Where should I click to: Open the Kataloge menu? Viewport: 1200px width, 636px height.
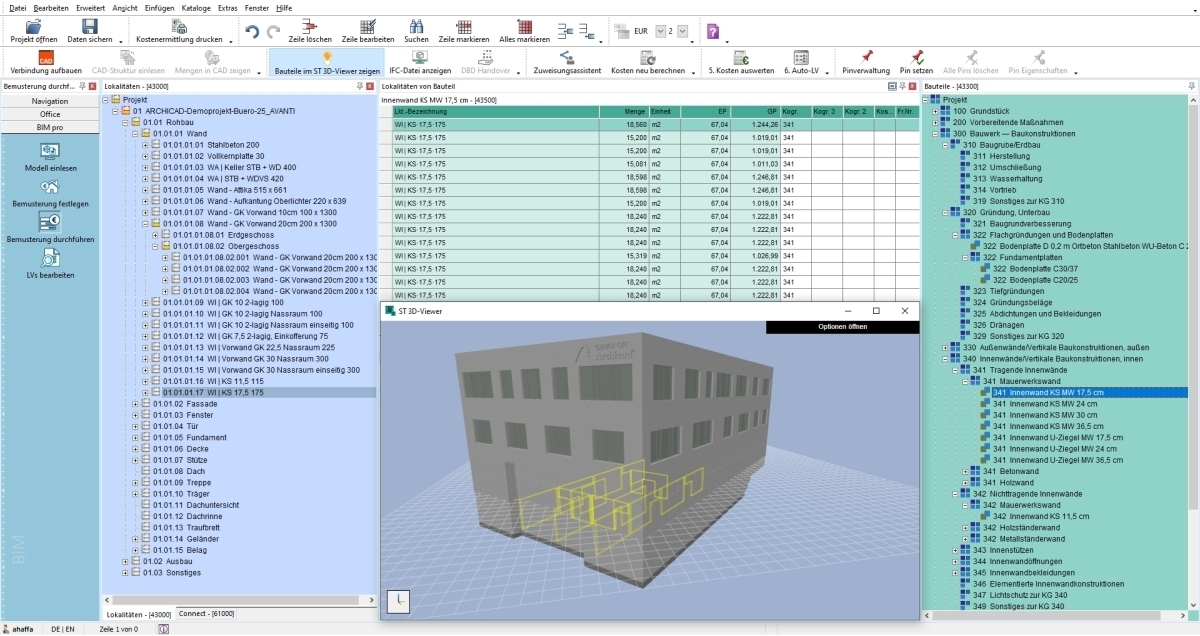[196, 7]
